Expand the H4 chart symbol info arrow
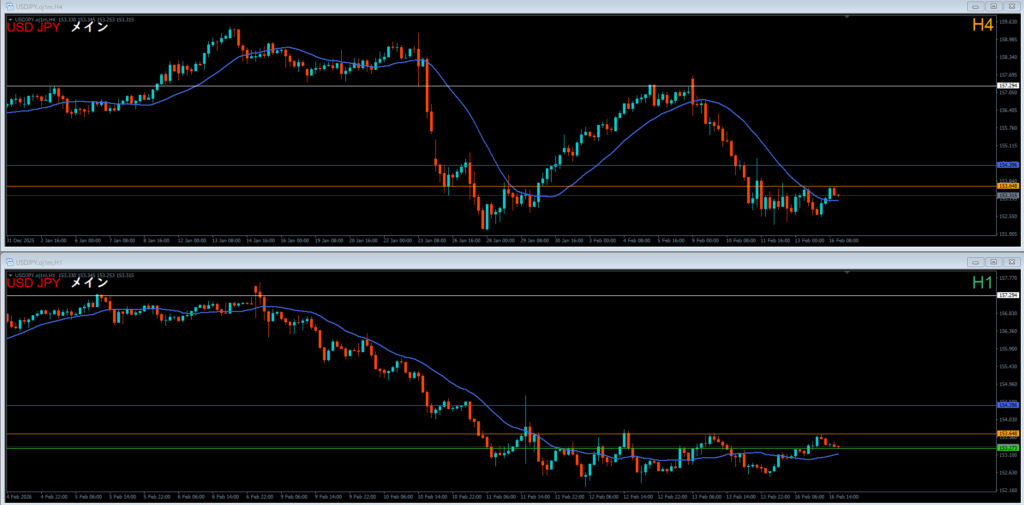The height and width of the screenshot is (505, 1024). click(x=10, y=18)
